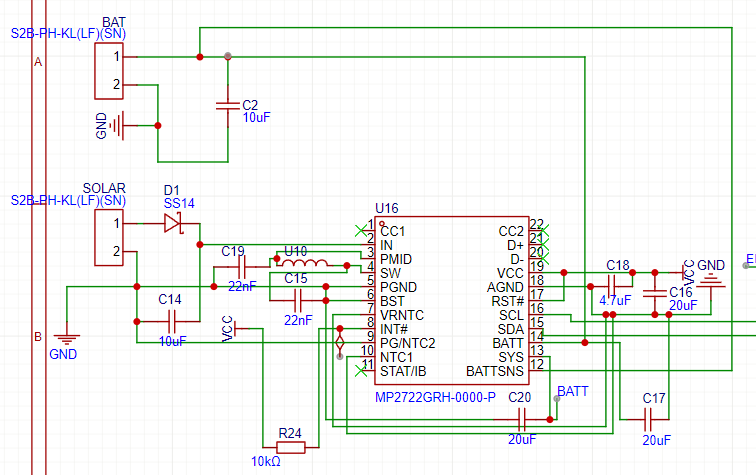Select the C19 22nF capacitor symbol

[x=240, y=267]
